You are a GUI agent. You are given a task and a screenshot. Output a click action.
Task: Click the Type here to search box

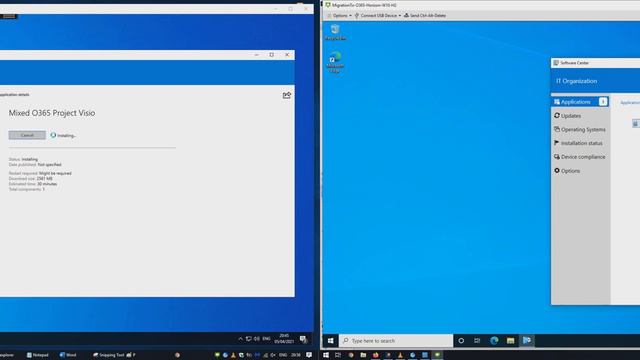(x=396, y=340)
